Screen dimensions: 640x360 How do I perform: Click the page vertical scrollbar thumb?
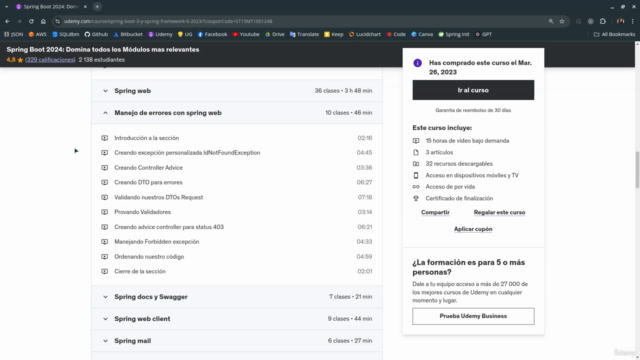tap(637, 169)
